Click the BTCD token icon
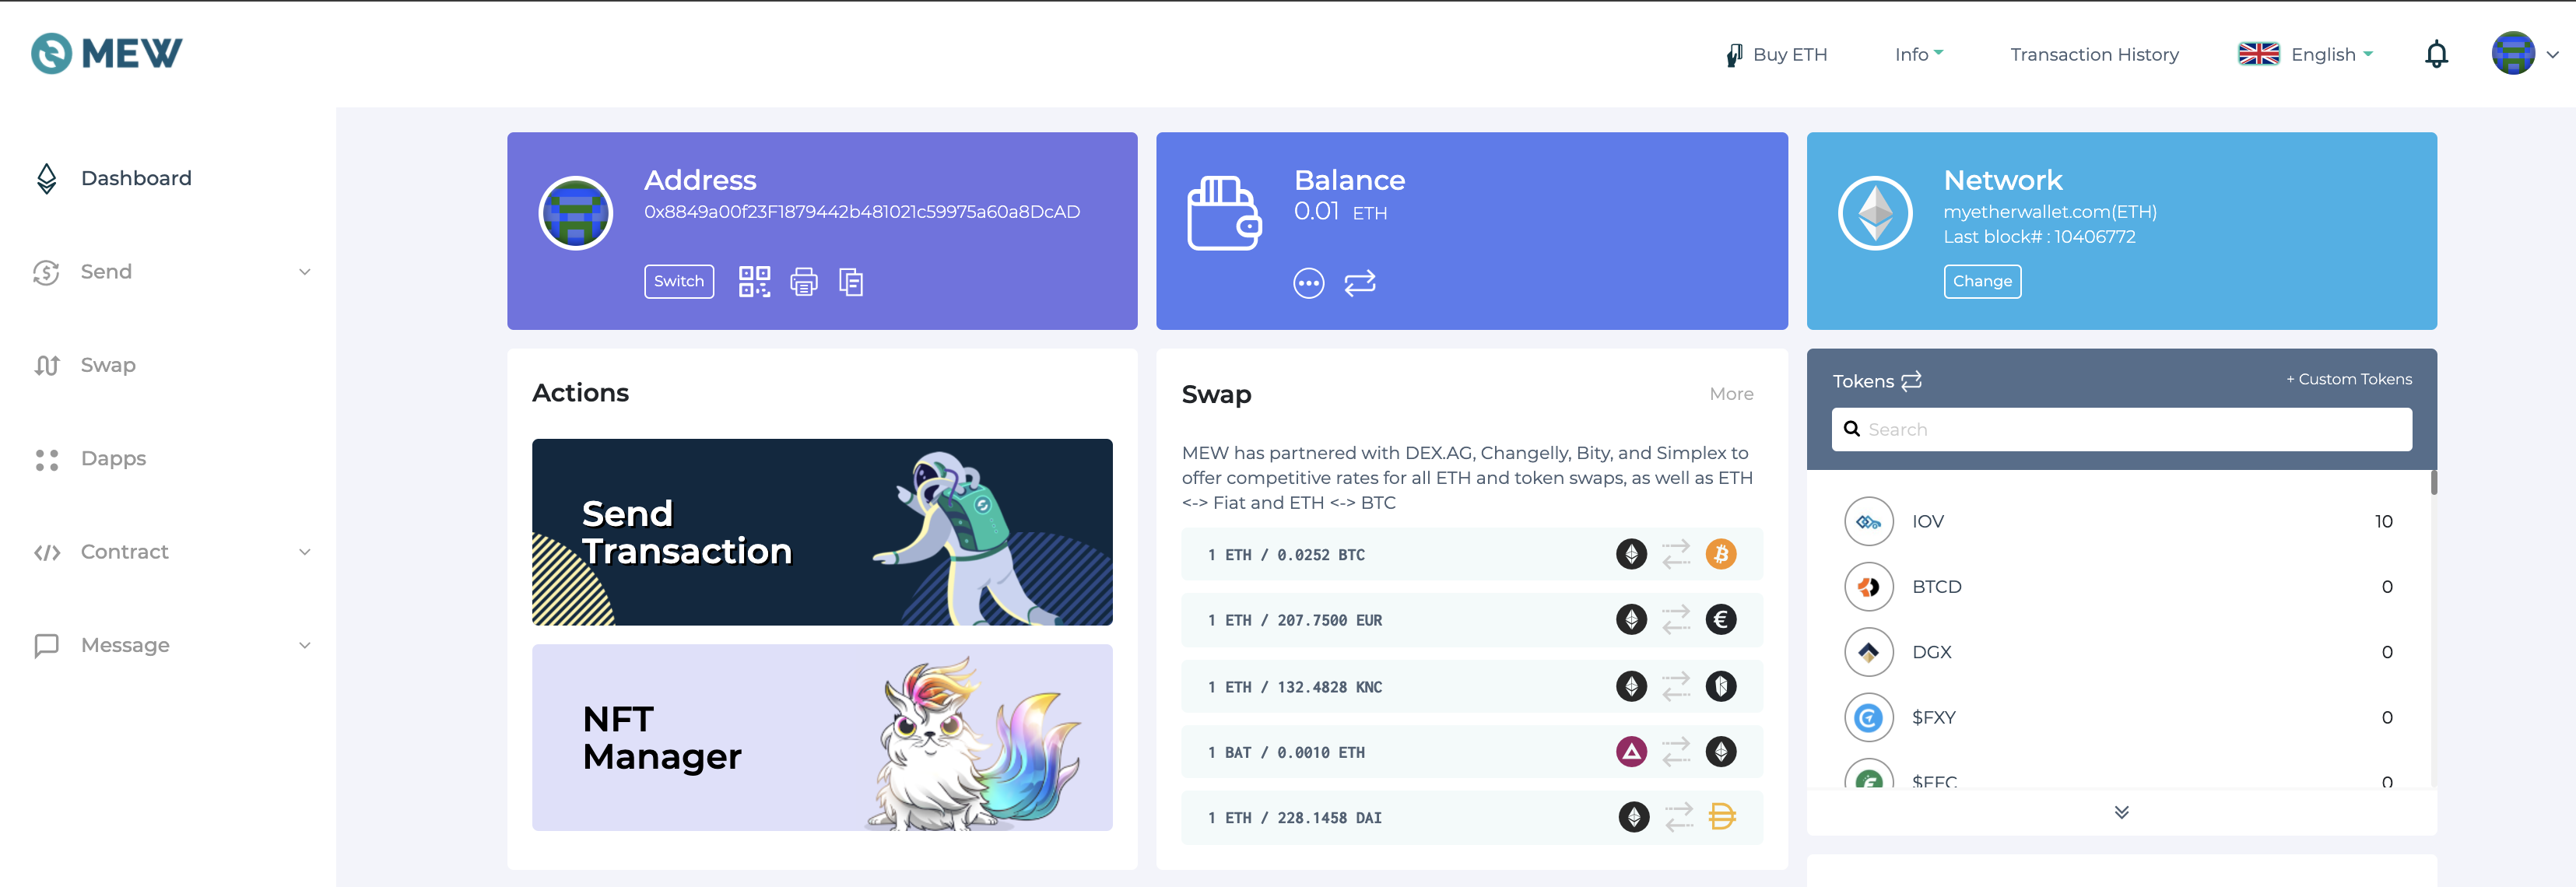 [1868, 587]
